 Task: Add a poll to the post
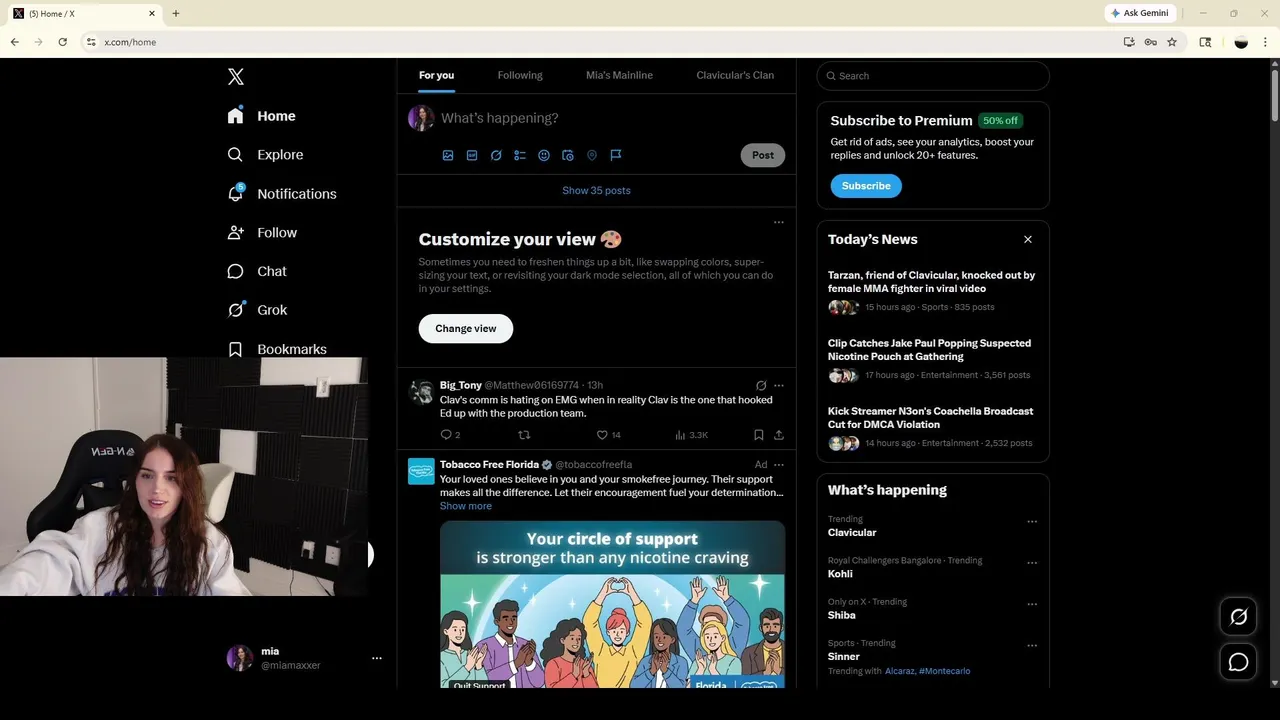[520, 155]
